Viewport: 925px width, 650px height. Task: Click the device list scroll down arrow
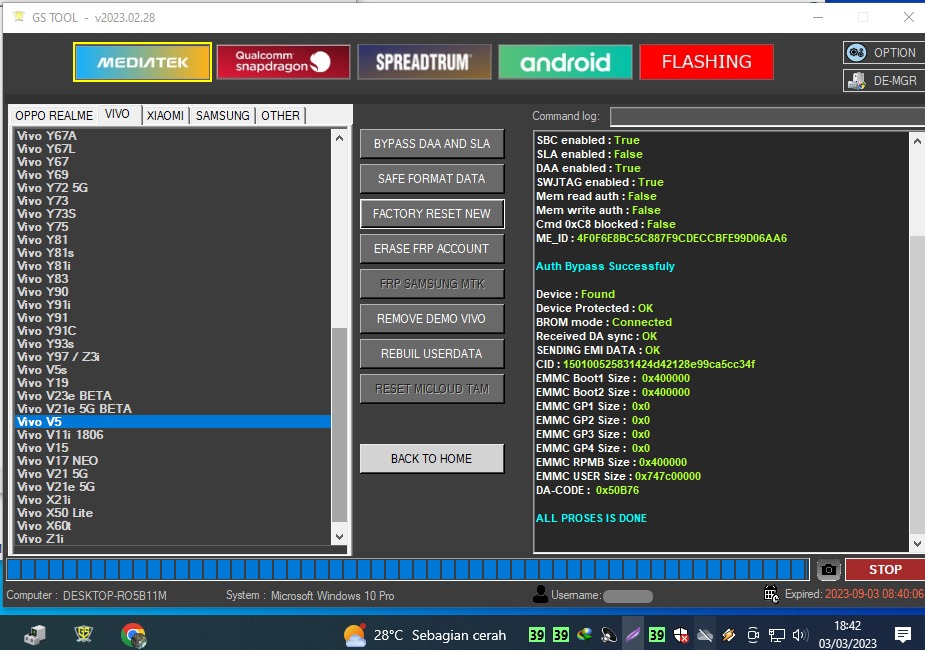click(339, 537)
